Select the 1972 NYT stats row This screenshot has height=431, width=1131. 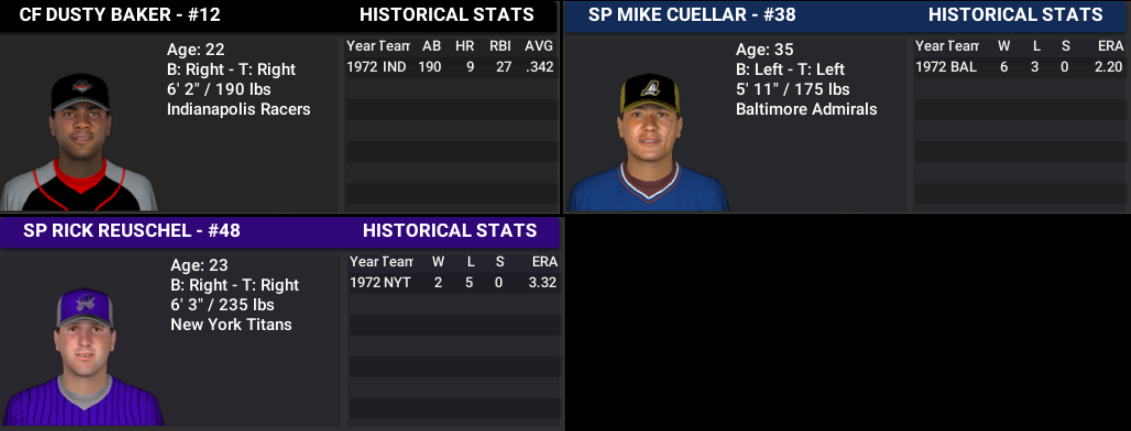point(454,283)
